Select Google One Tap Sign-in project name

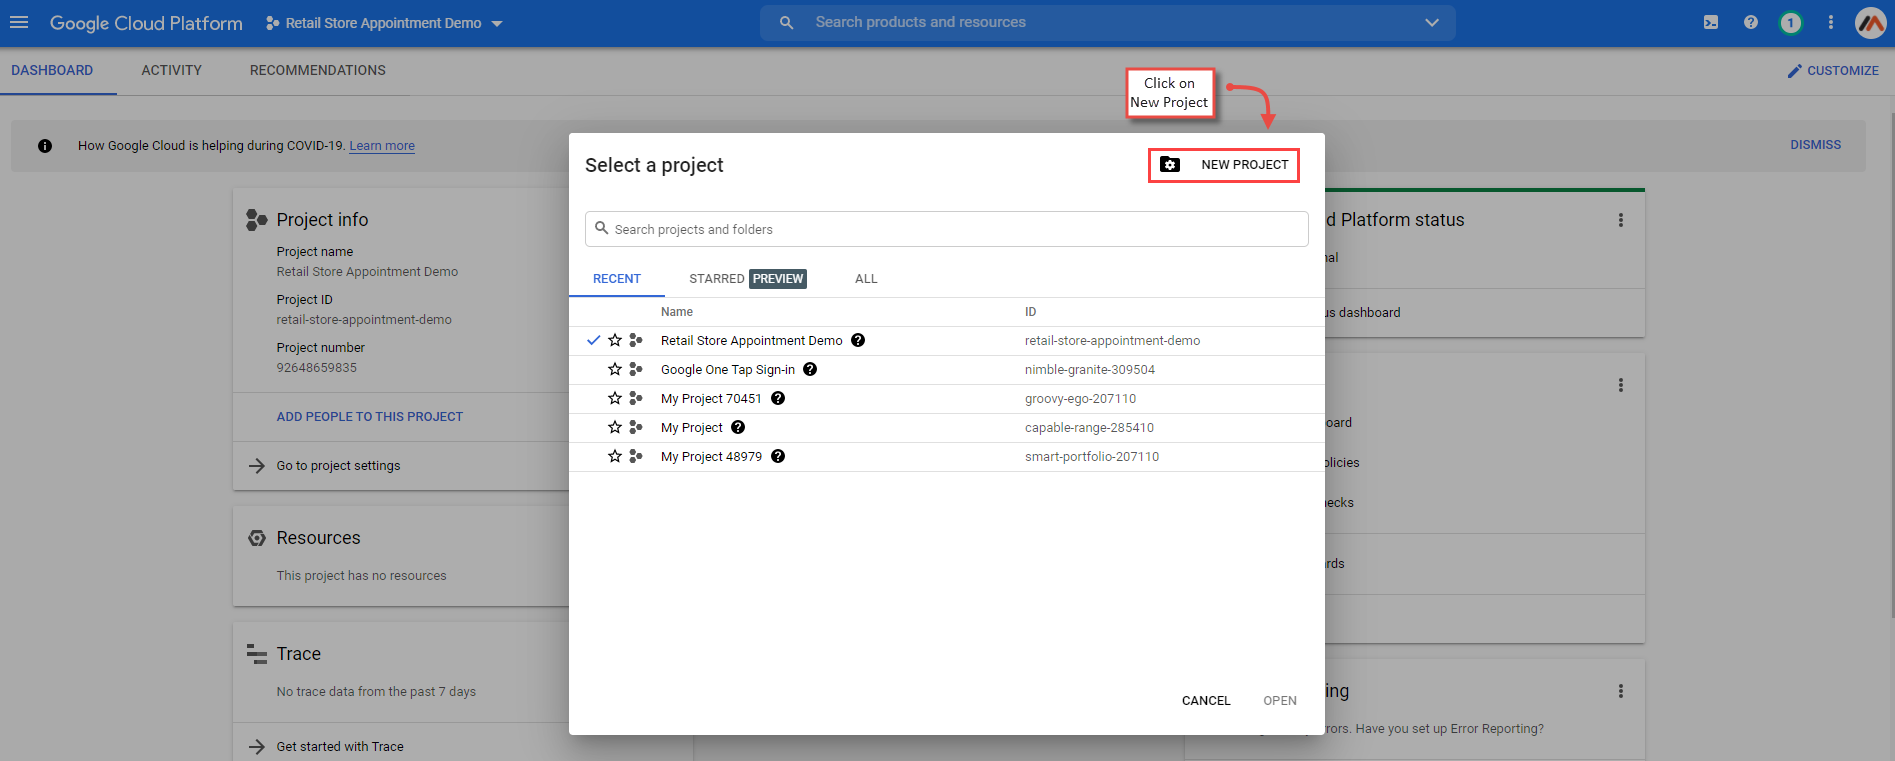point(728,370)
